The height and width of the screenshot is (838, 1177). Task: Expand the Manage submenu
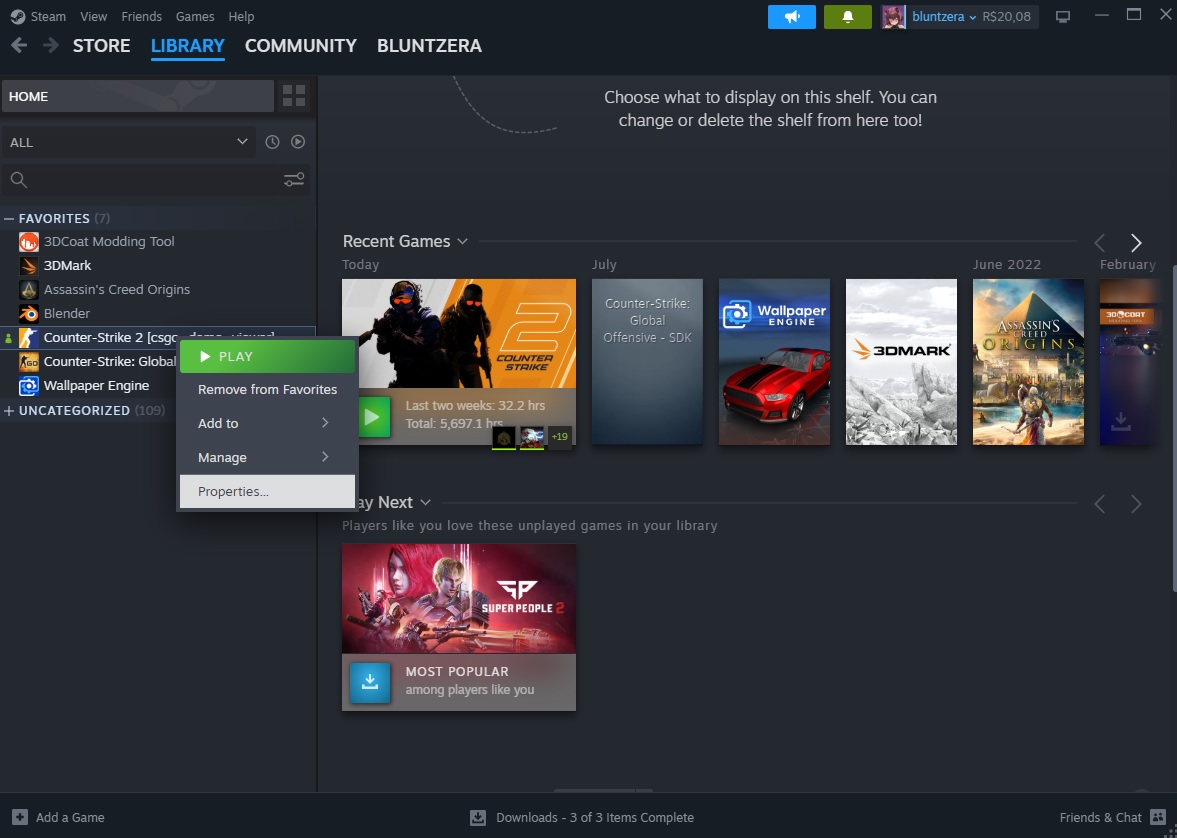point(267,457)
